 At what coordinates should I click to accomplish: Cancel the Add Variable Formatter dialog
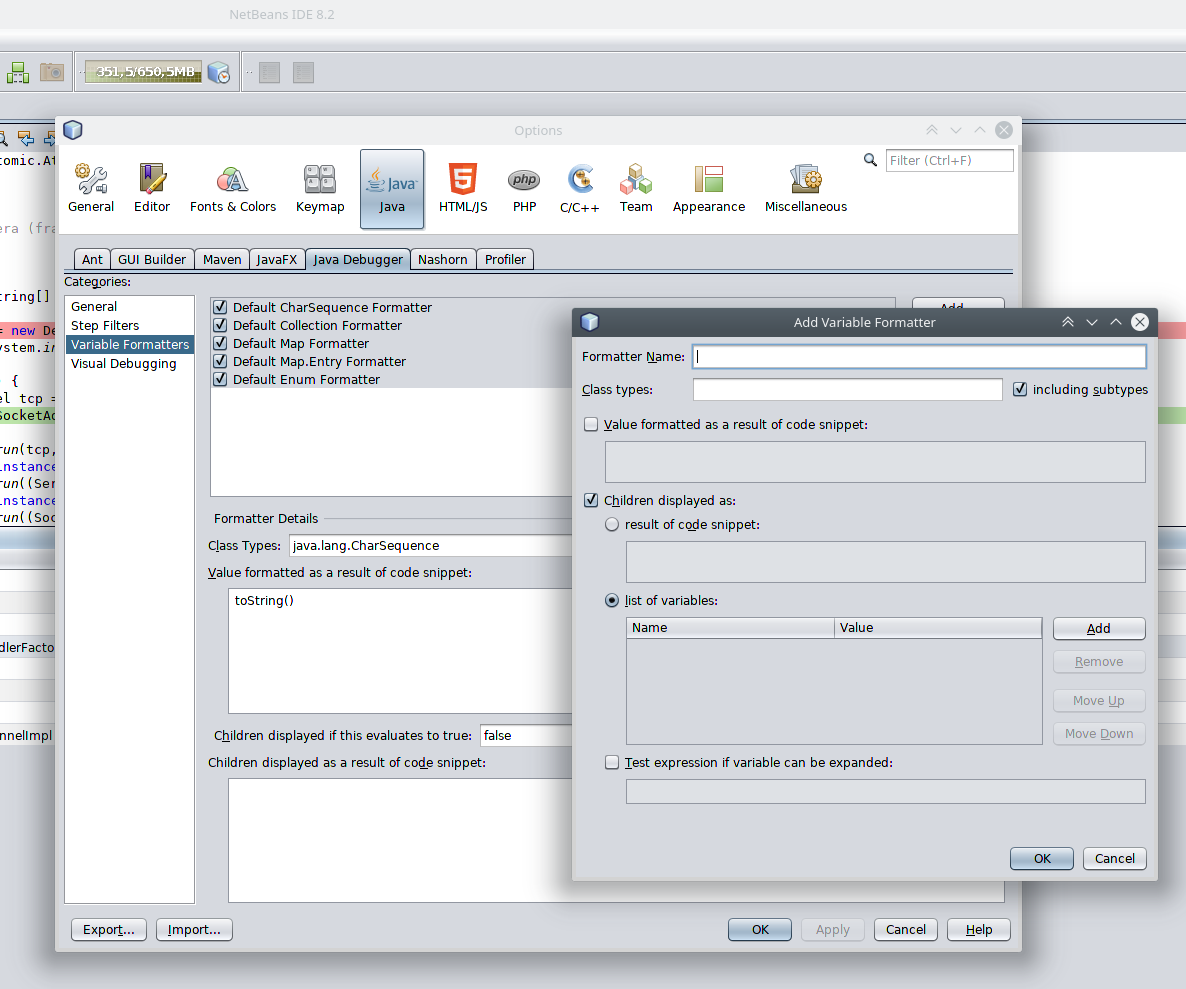(1115, 858)
